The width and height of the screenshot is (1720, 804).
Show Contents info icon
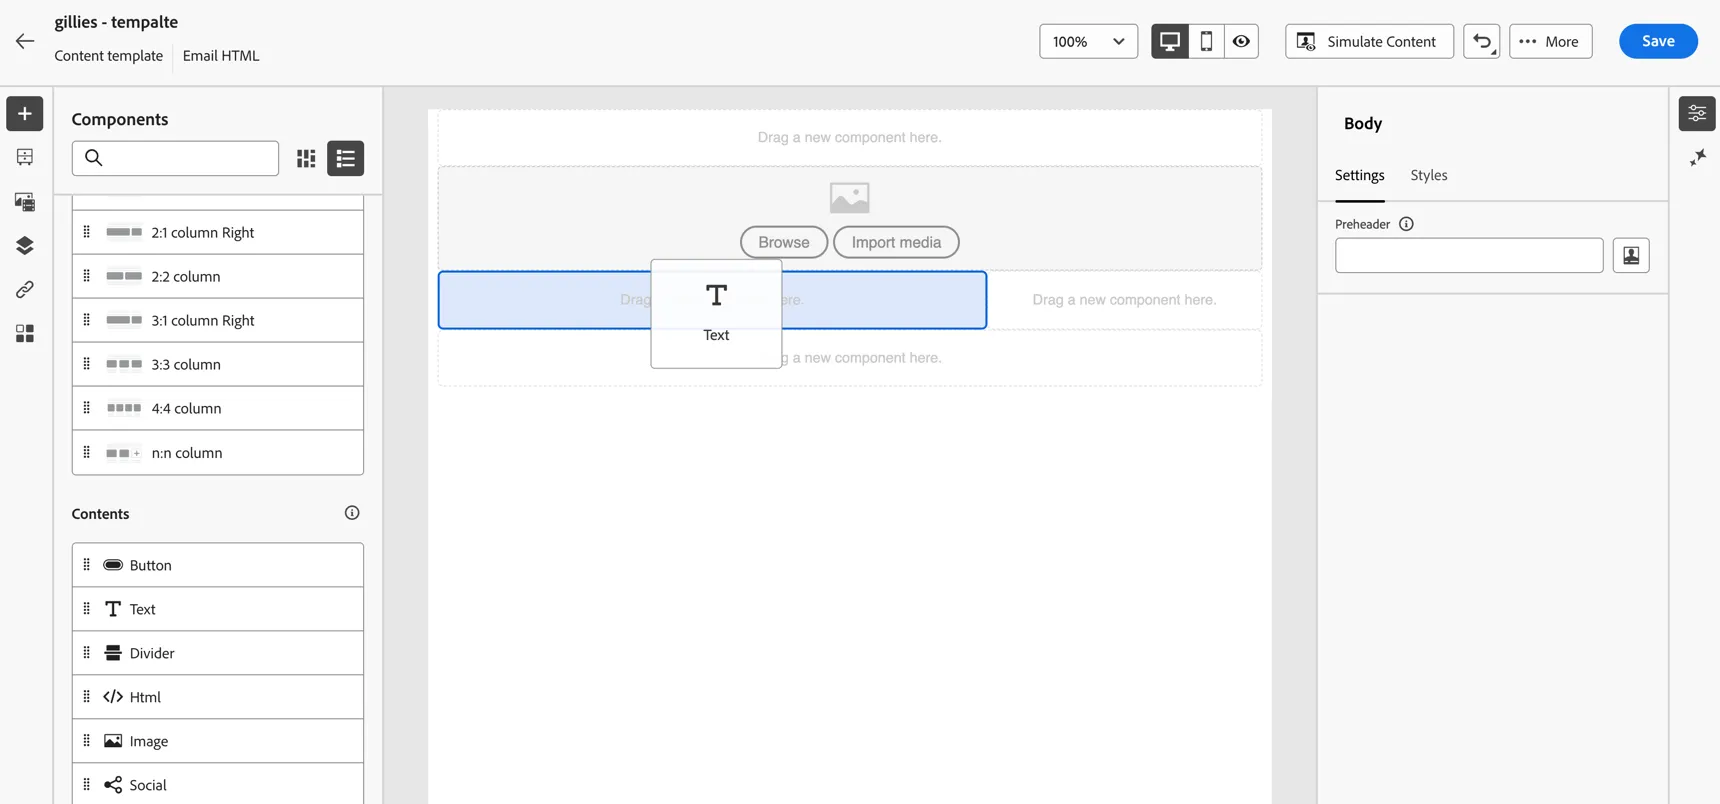coord(352,513)
